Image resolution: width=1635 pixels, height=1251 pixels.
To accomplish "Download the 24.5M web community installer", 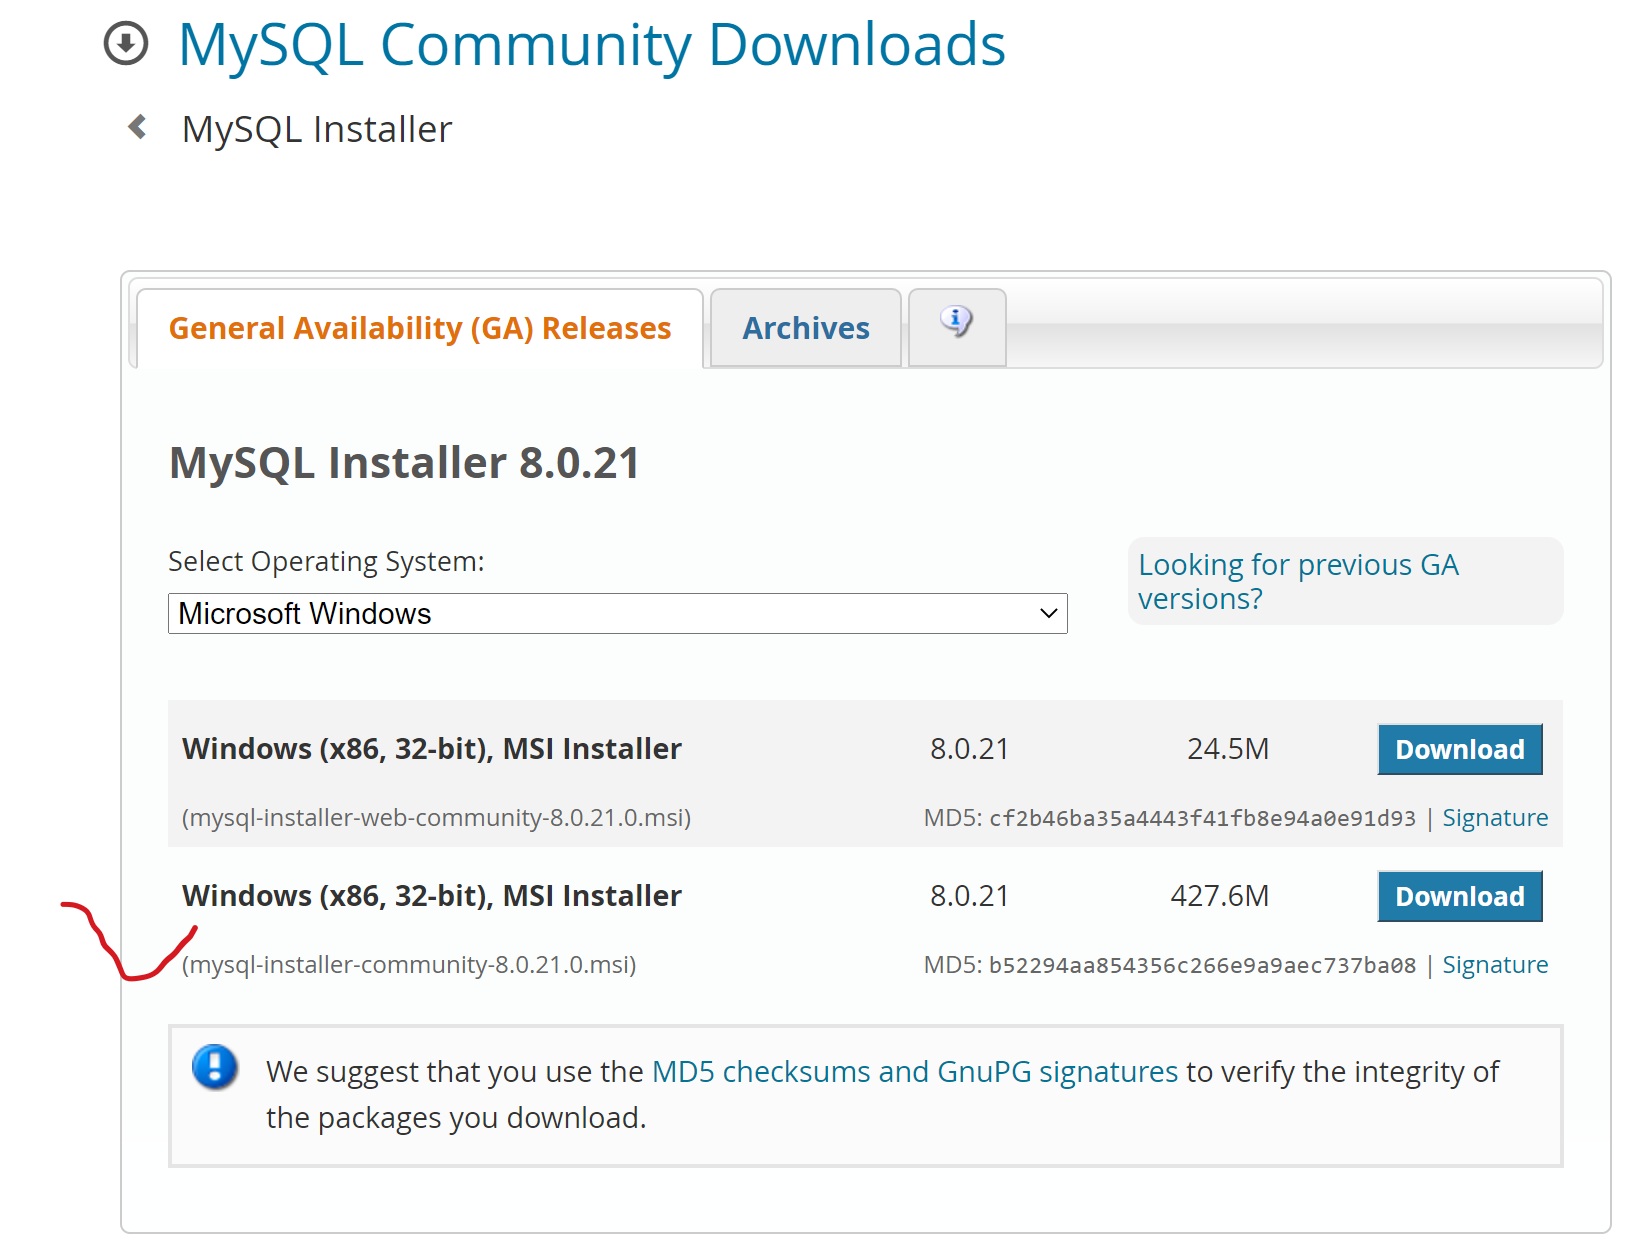I will tap(1460, 749).
